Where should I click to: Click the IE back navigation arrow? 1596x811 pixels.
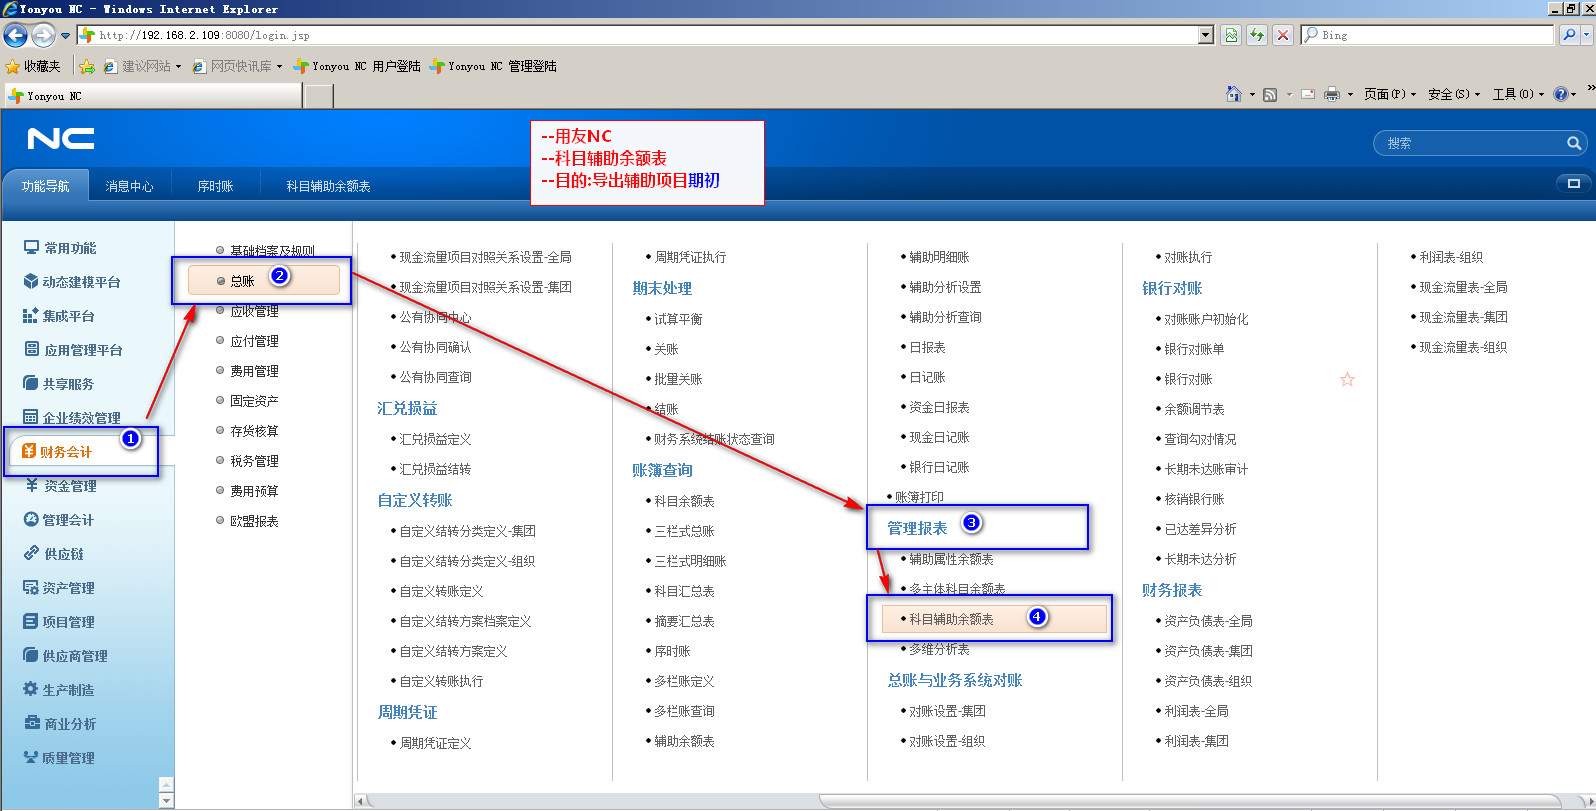[x=15, y=35]
